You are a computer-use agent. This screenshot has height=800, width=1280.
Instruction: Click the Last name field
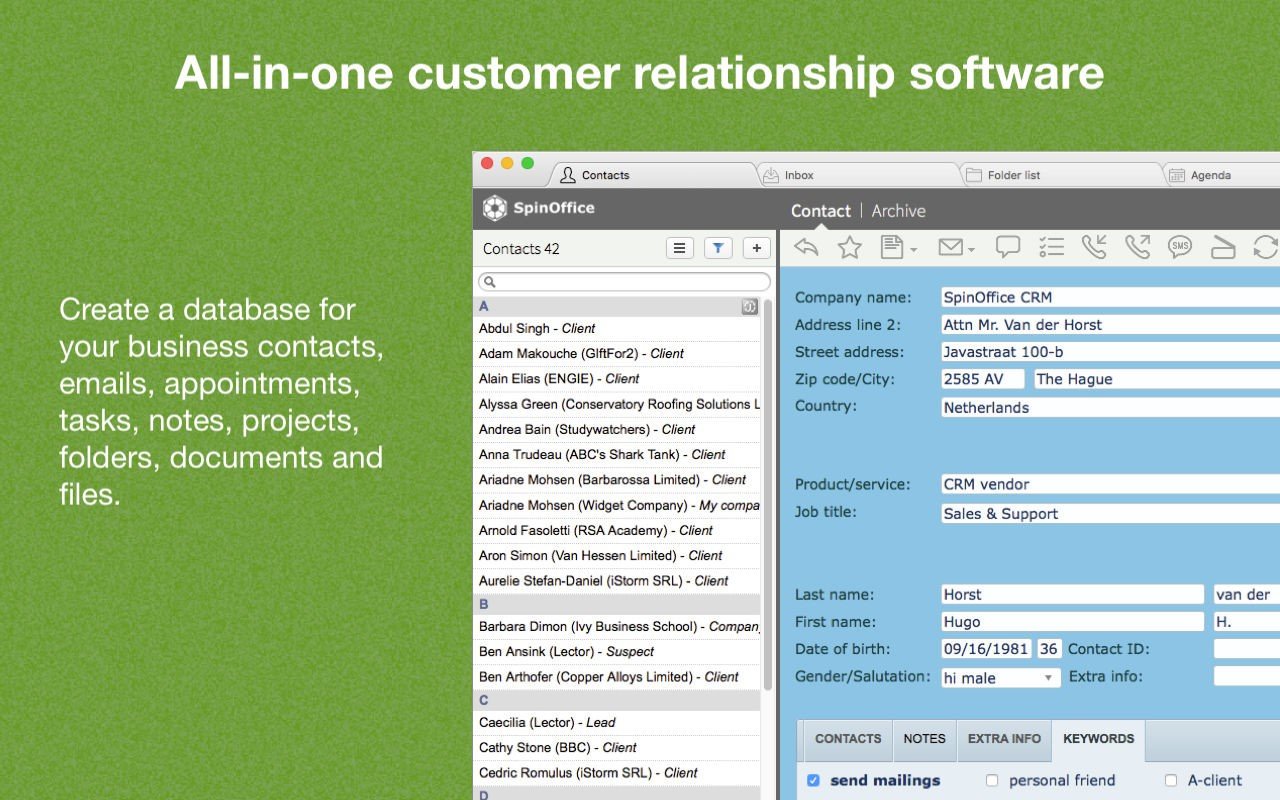point(1072,595)
